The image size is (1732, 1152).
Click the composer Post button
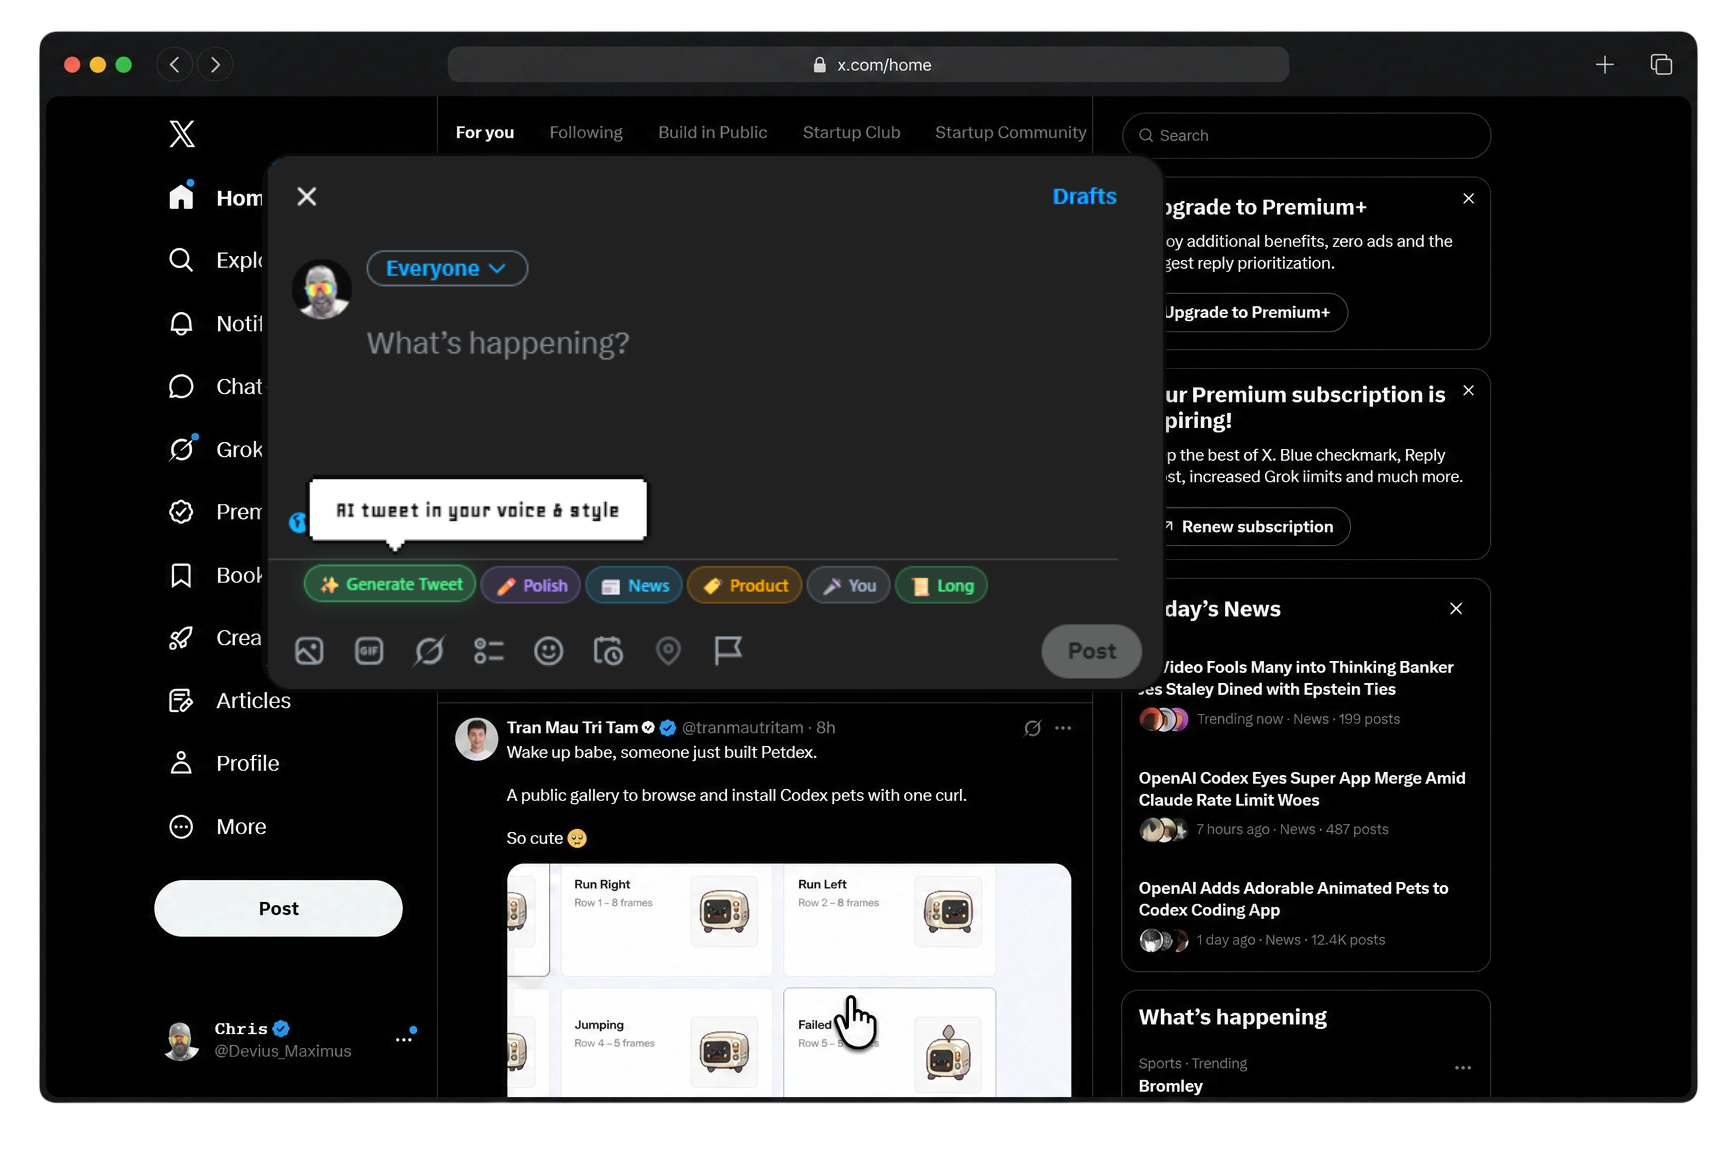1092,651
